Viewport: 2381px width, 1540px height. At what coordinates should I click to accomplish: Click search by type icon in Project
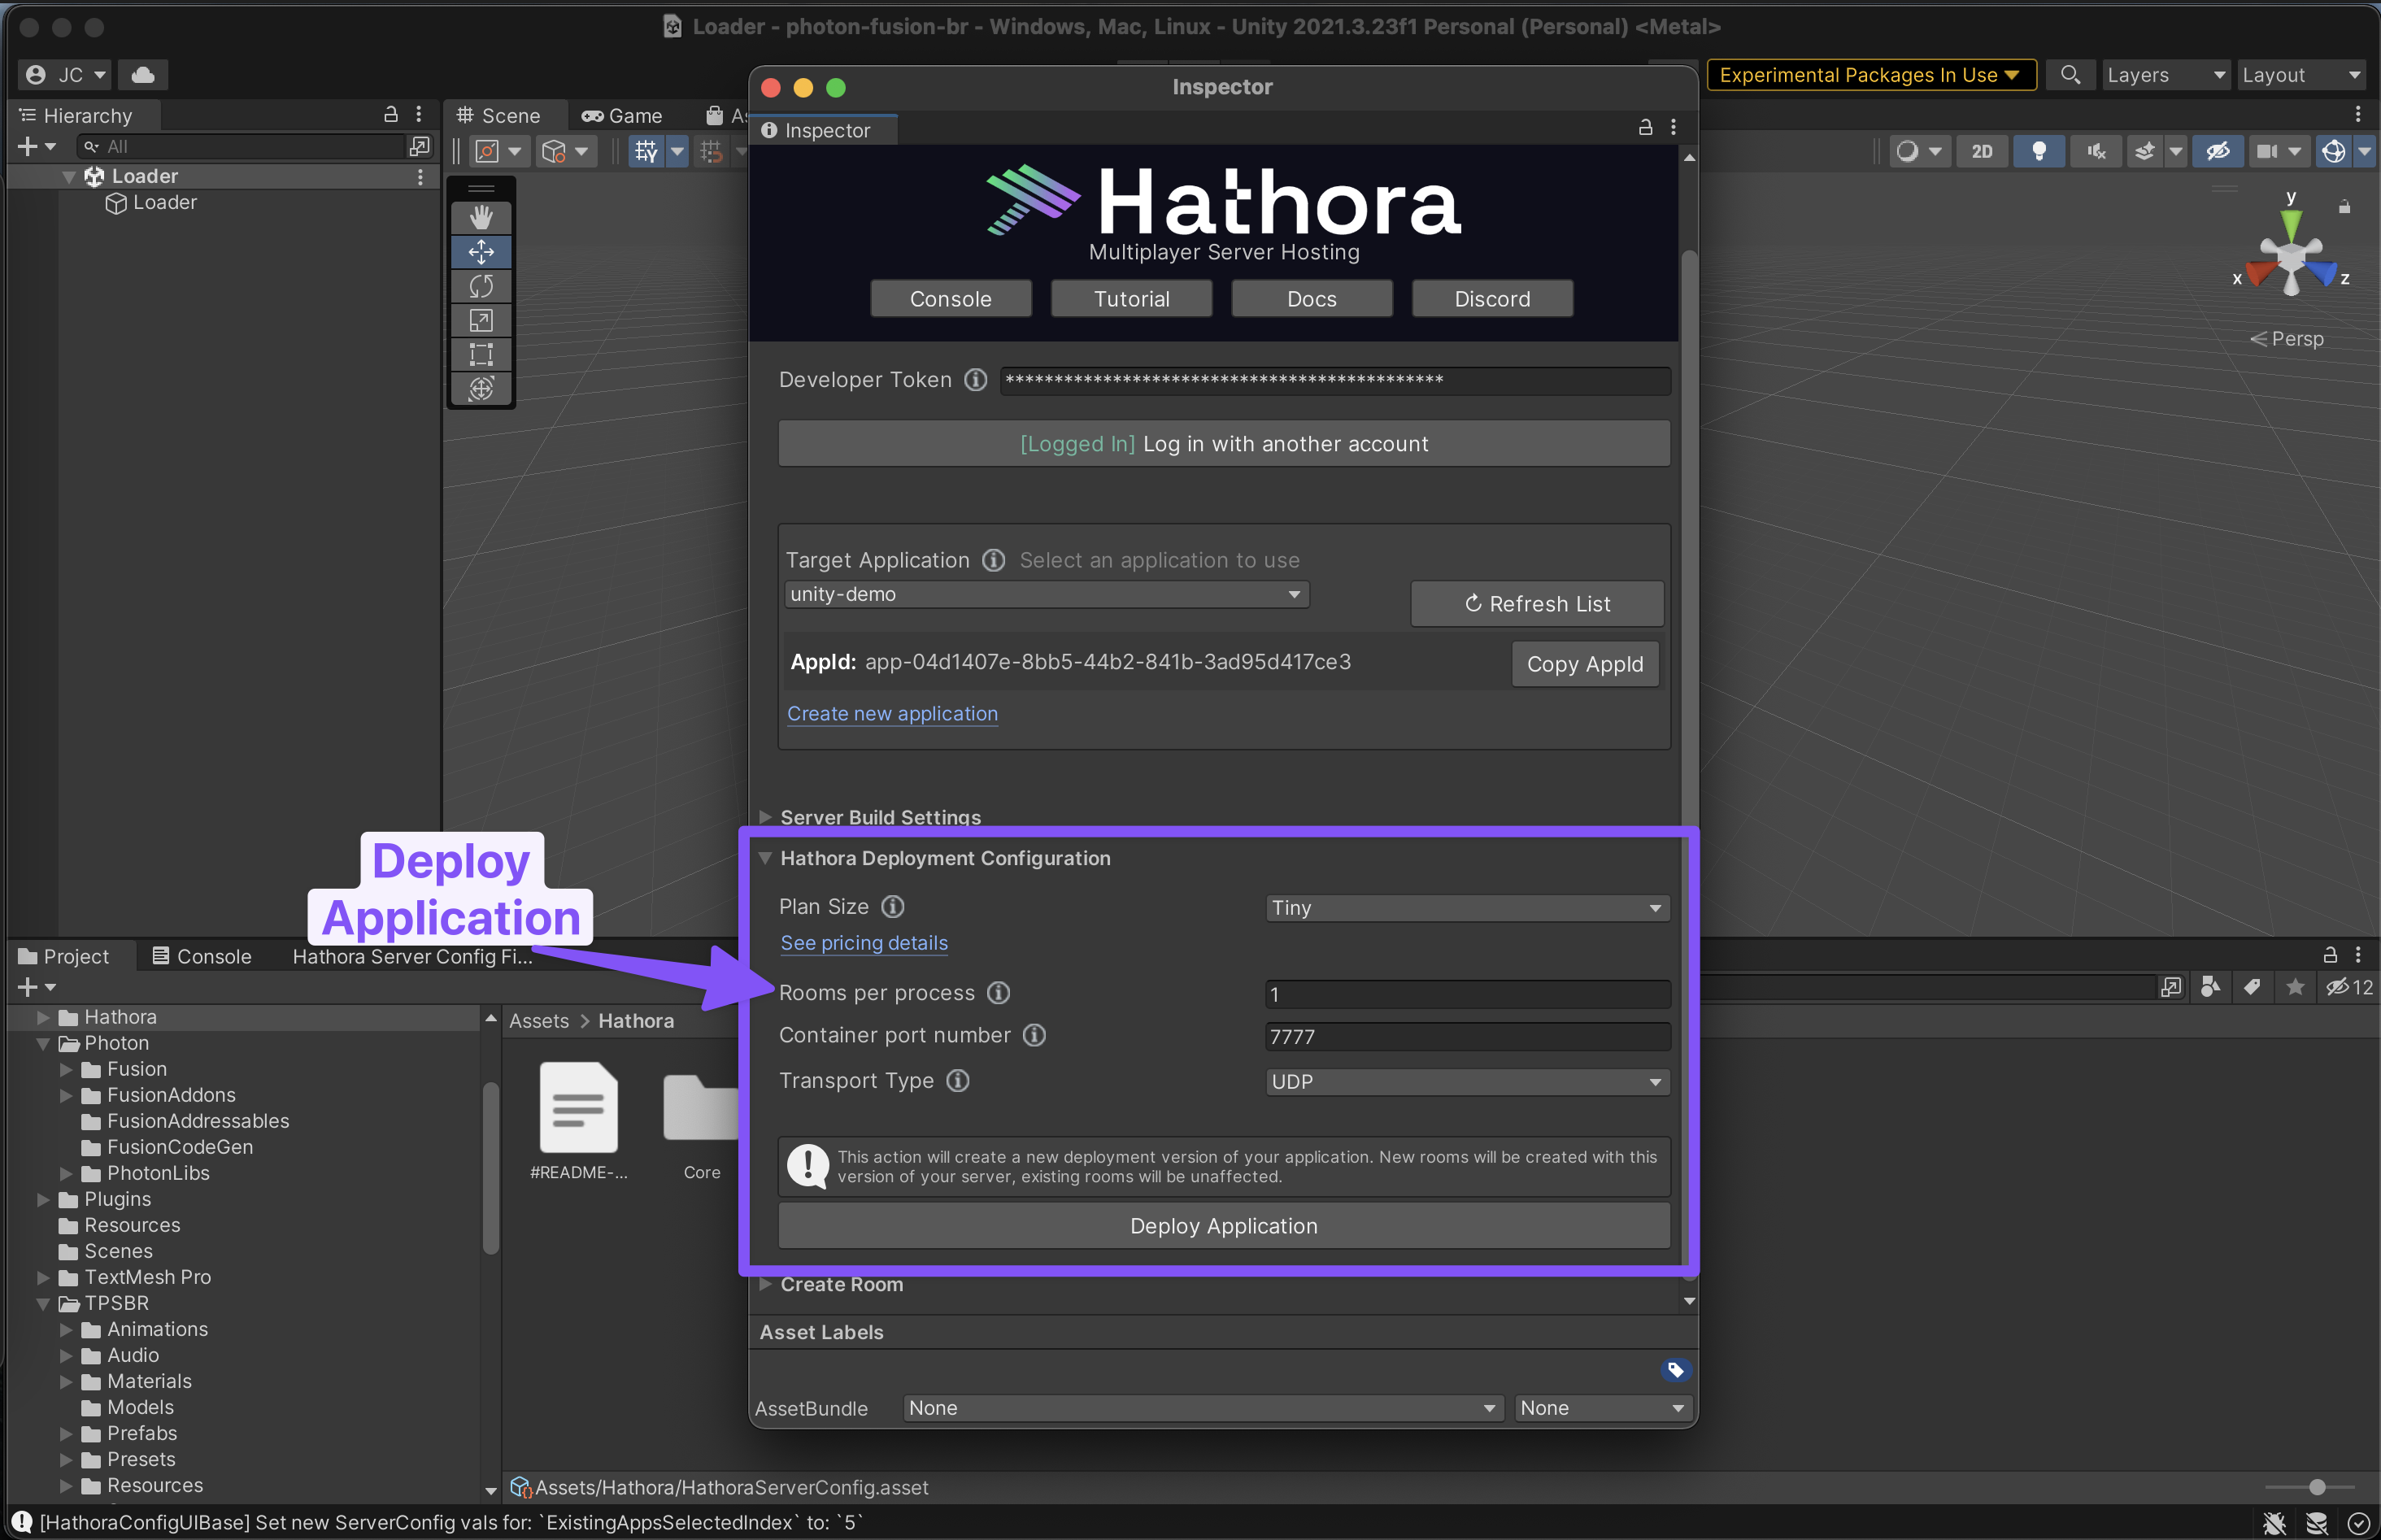(2210, 987)
